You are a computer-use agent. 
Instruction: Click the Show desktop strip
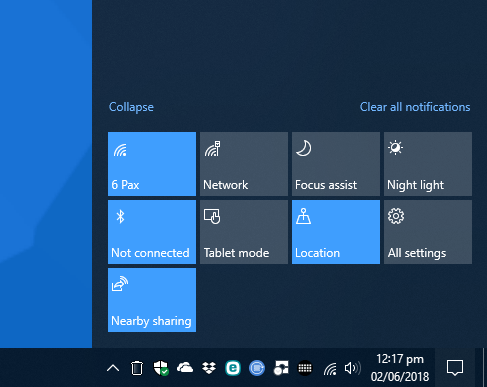click(485, 368)
